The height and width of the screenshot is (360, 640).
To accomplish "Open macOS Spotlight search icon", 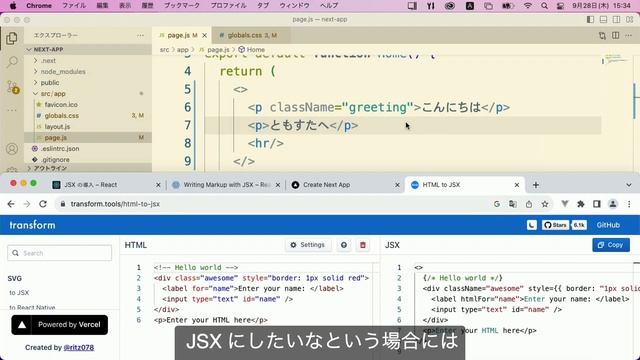I will [544, 6].
